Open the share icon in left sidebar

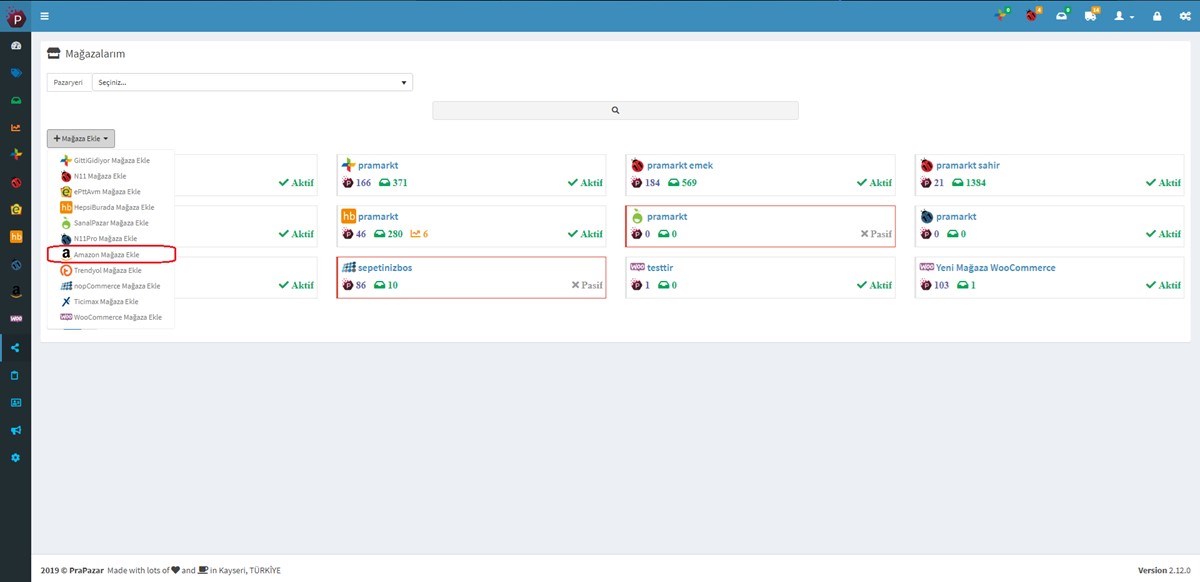(16, 347)
